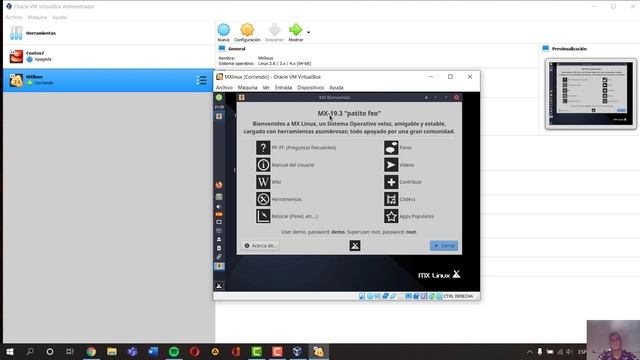Open the list menu icon on the MXlinux row
This screenshot has width=640, height=360.
pyautogui.click(x=201, y=80)
